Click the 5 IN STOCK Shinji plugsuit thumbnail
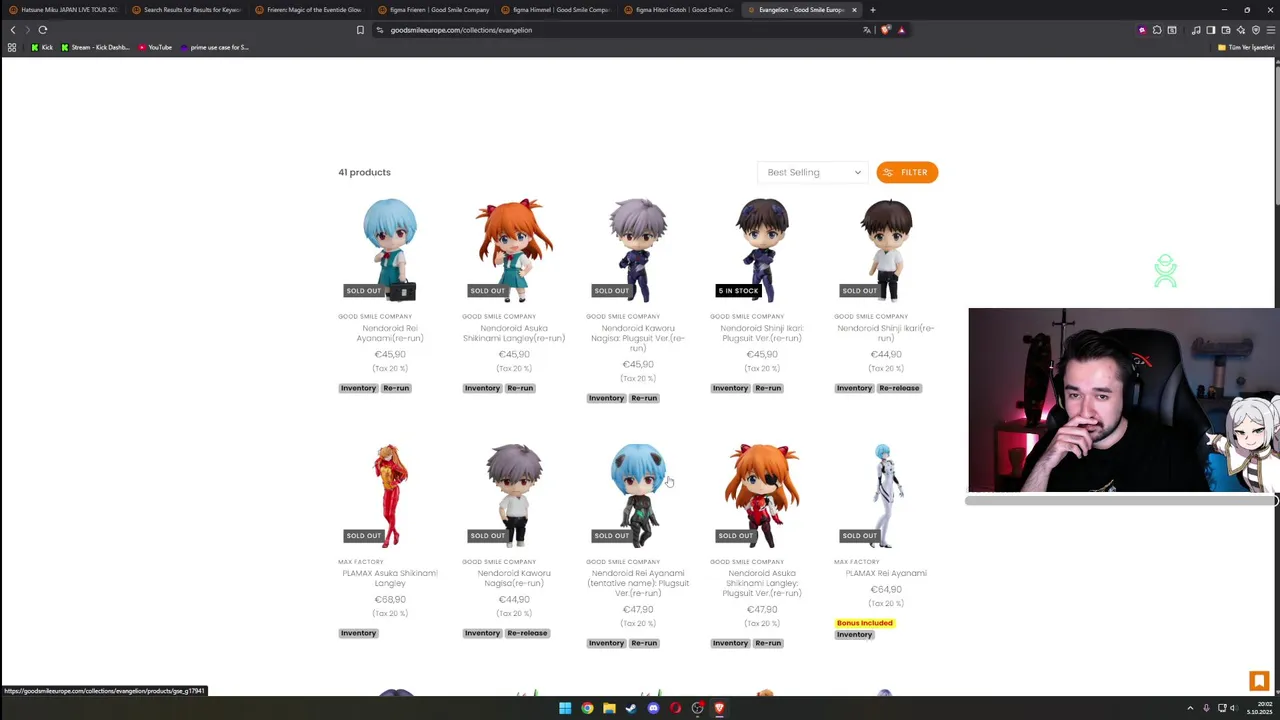The height and width of the screenshot is (720, 1280). [x=762, y=249]
